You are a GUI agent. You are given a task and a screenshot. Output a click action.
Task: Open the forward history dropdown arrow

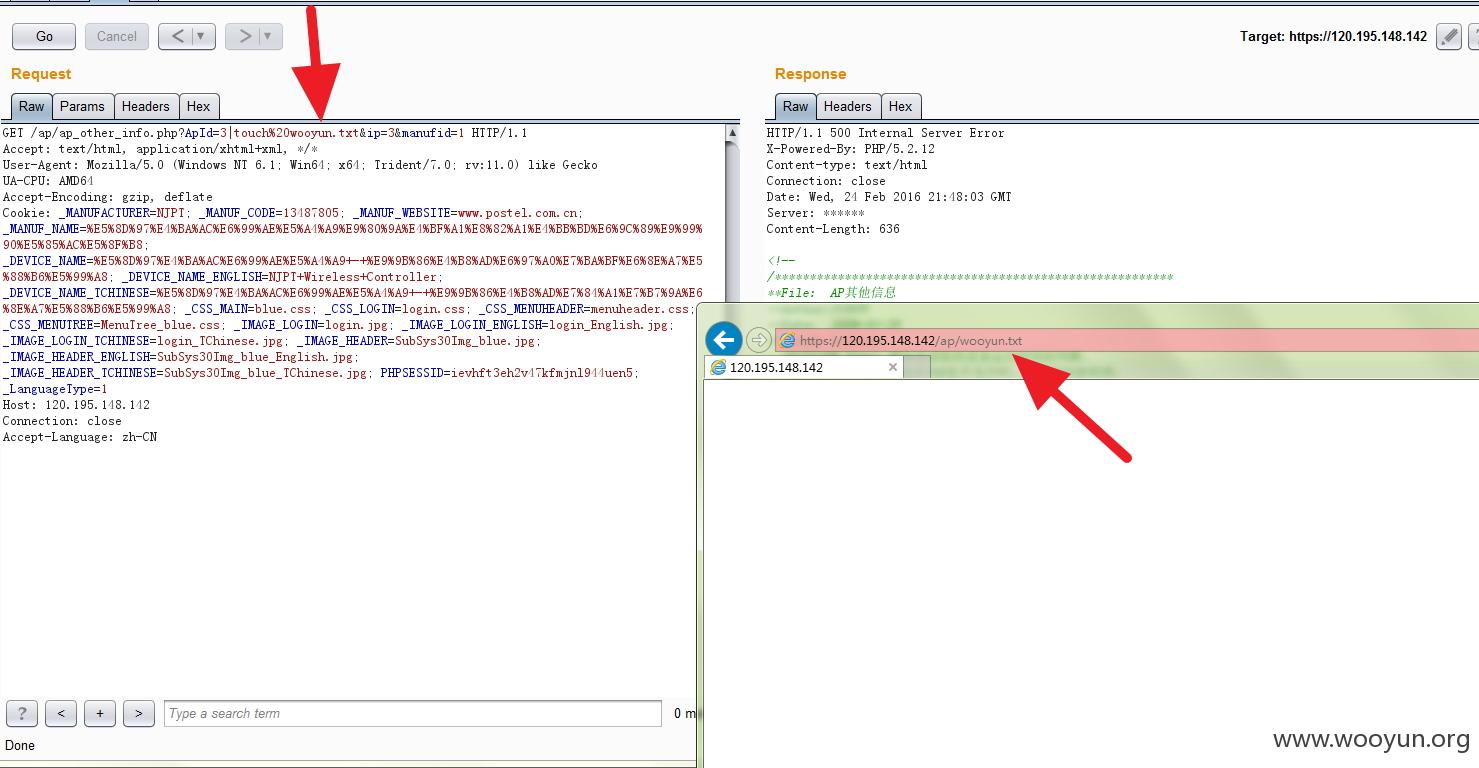pos(270,36)
